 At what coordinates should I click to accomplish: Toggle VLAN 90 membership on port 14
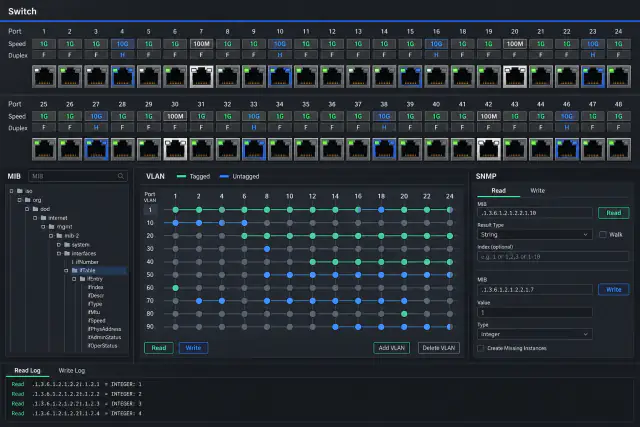click(x=335, y=327)
